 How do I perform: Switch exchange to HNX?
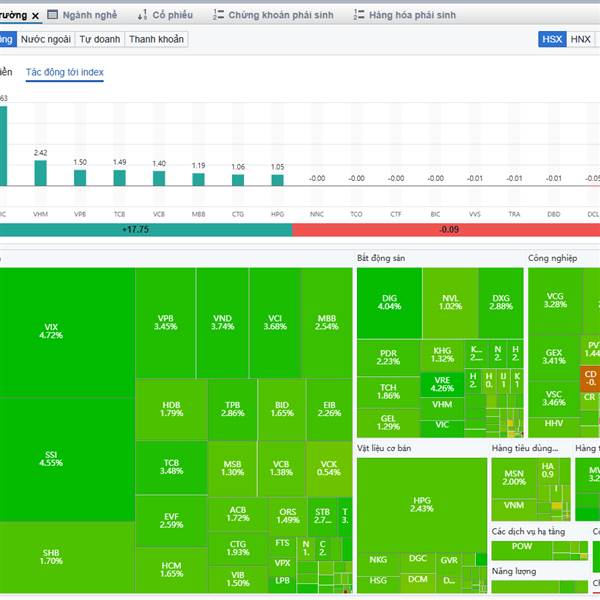coord(581,39)
